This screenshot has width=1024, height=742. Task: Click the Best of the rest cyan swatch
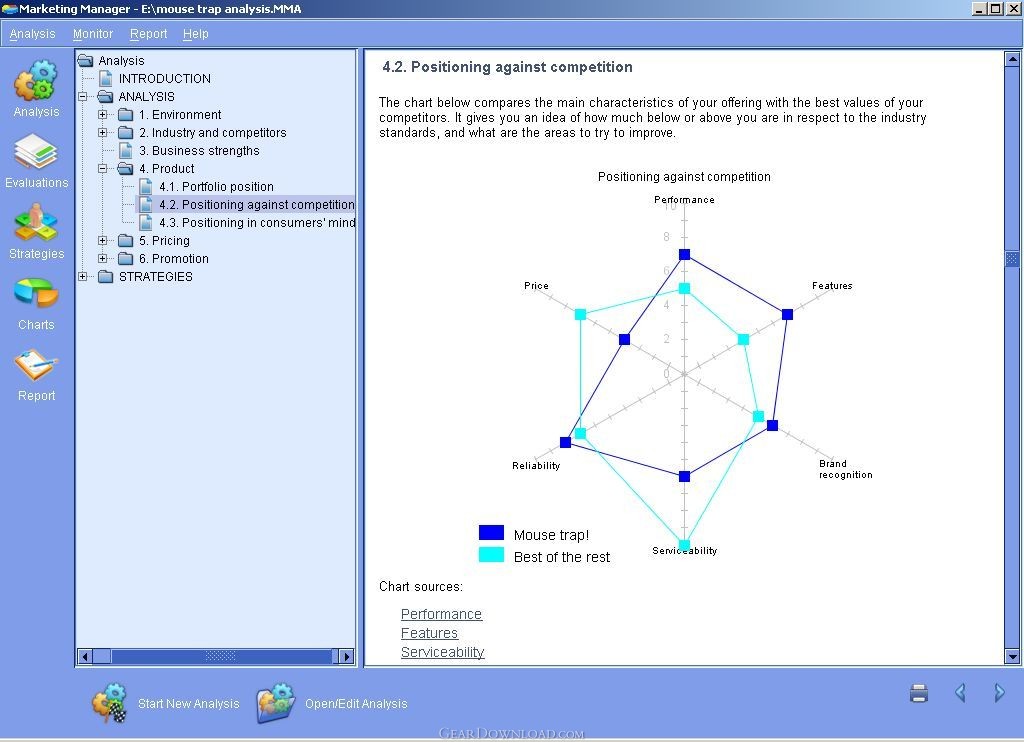tap(491, 555)
